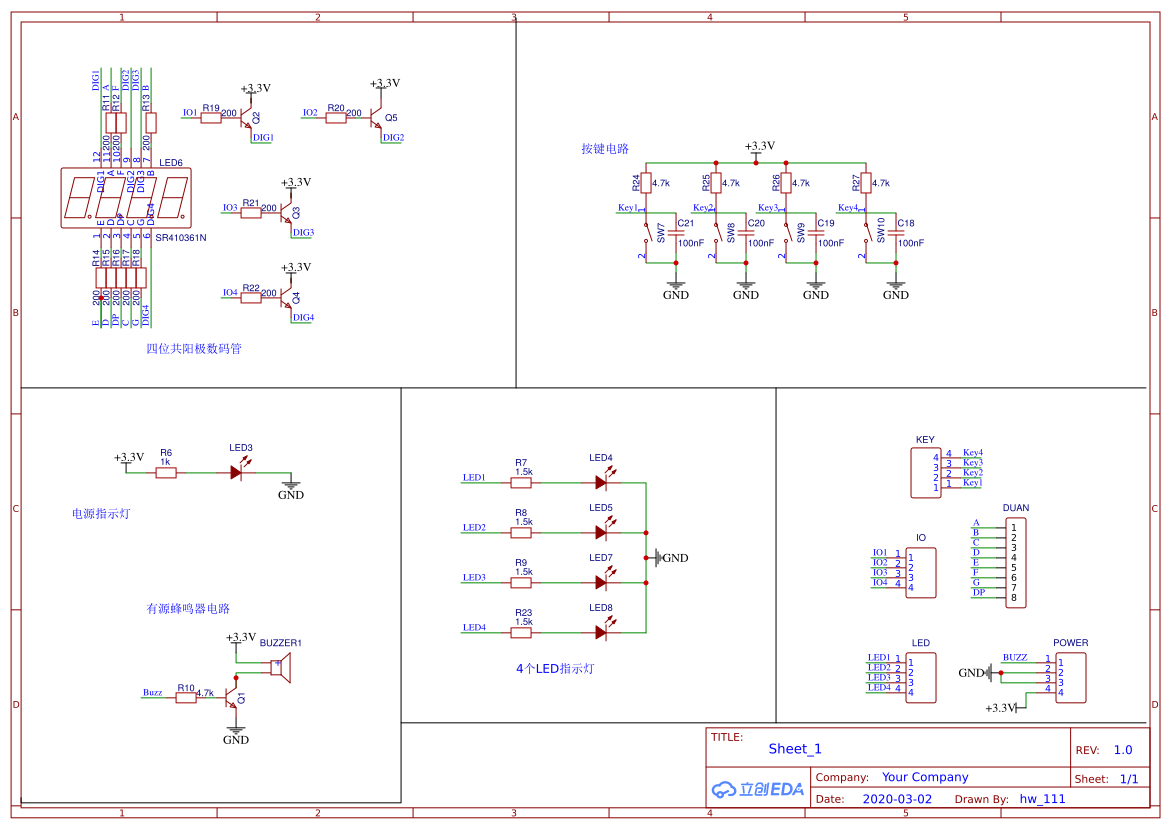Click the sheet number 1/1

(1129, 779)
